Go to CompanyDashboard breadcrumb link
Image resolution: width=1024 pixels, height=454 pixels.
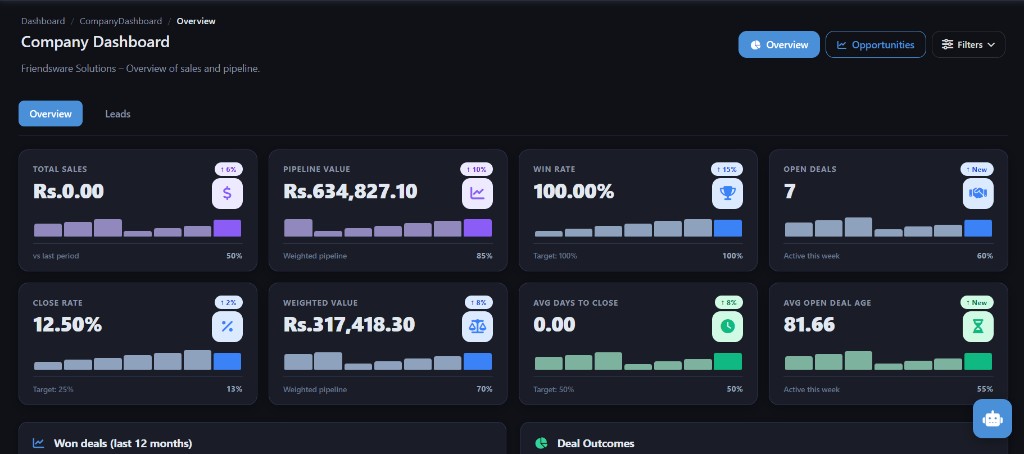pyautogui.click(x=121, y=21)
